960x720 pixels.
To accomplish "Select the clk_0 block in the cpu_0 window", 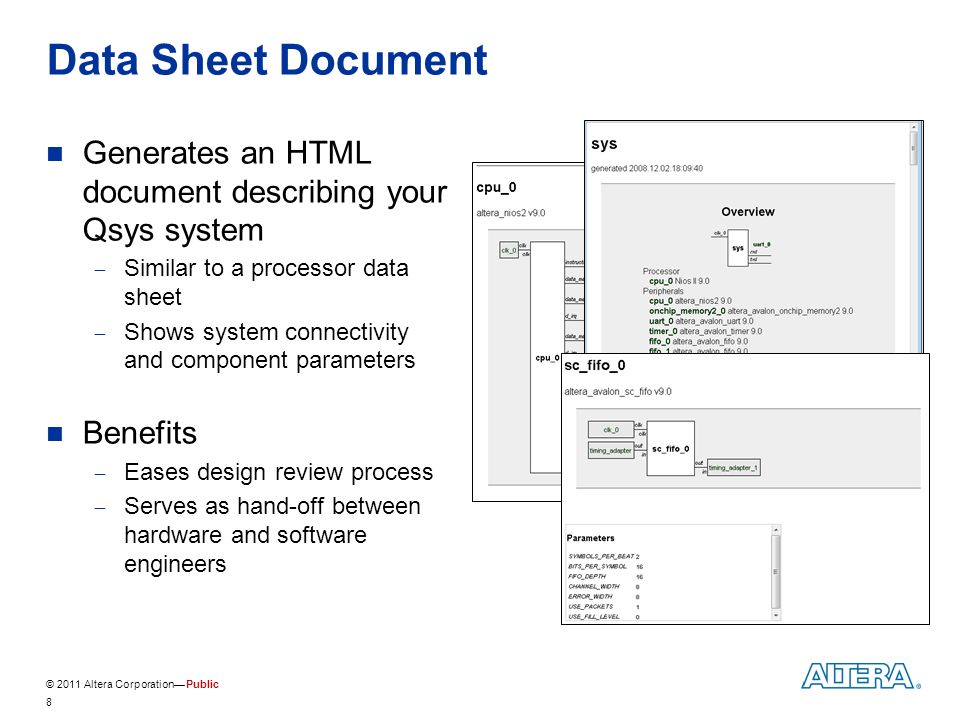I will (x=509, y=250).
